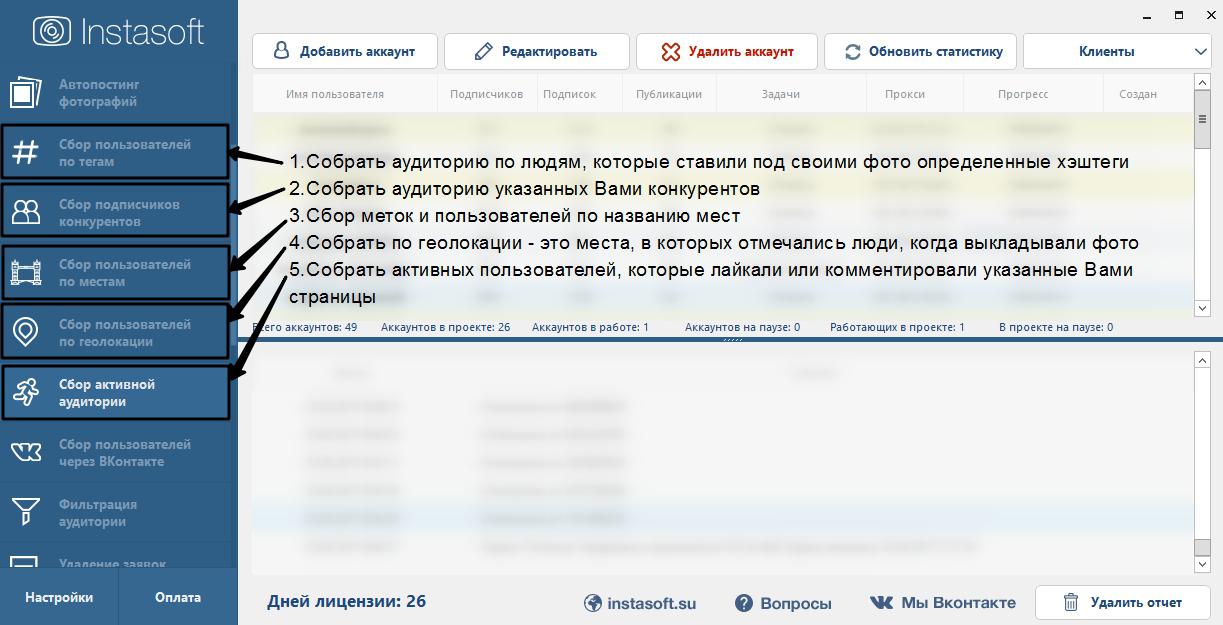Click Аккаунтов в работе: 1 status
Screen dimensions: 1223x625
[x=590, y=327]
